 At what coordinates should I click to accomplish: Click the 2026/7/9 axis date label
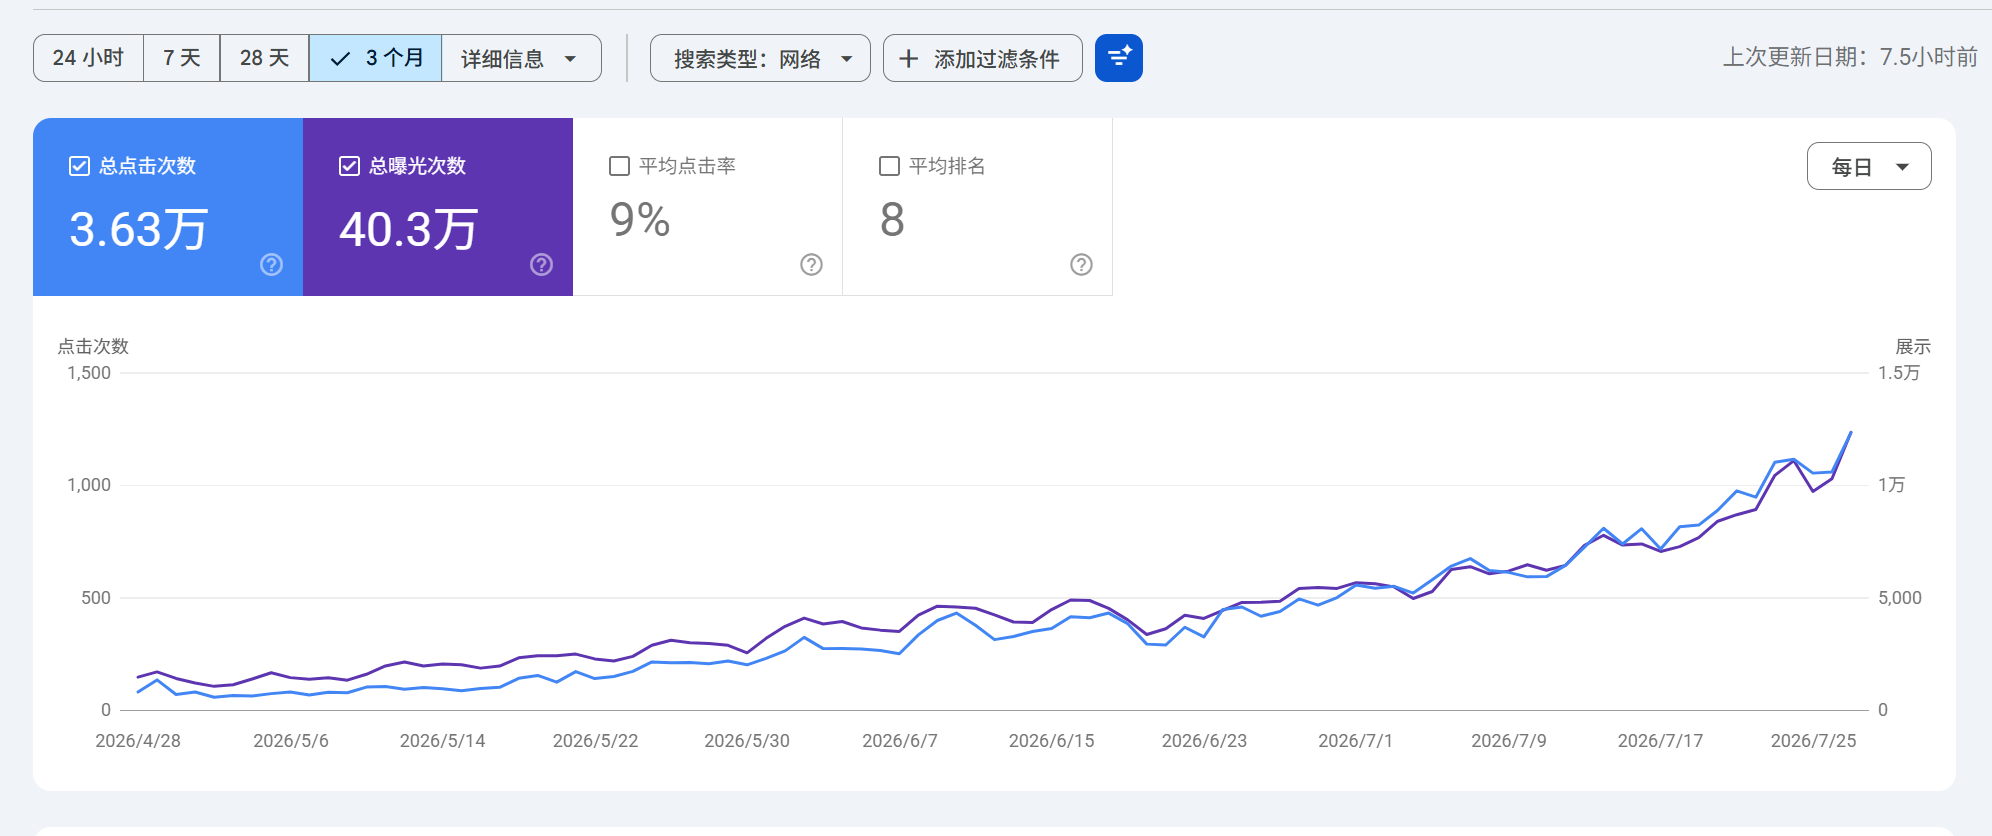tap(1508, 741)
